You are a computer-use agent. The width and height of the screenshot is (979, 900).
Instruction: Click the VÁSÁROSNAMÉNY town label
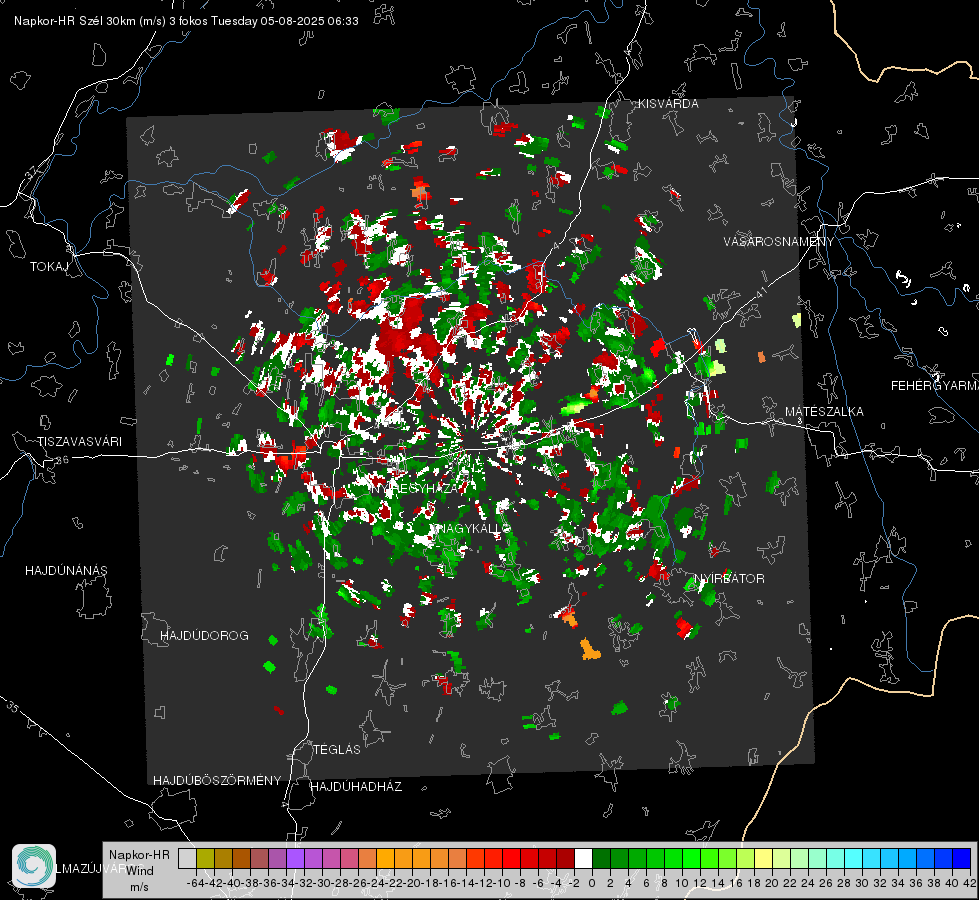(779, 242)
